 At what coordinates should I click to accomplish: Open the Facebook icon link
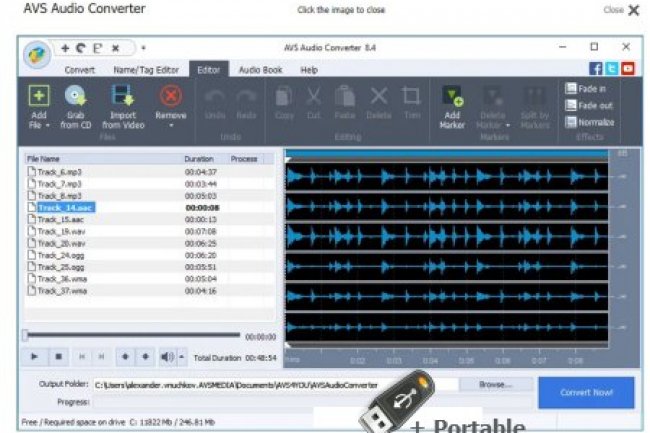click(596, 69)
